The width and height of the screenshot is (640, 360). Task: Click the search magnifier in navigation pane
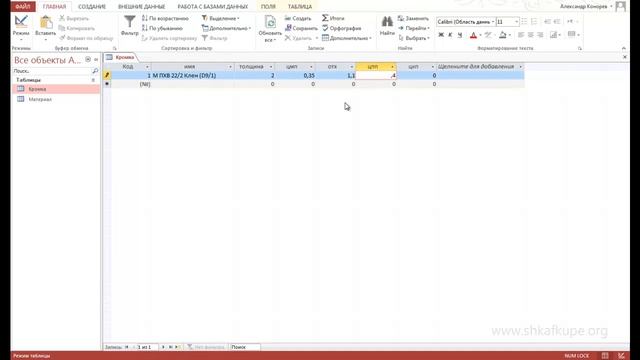(x=95, y=71)
